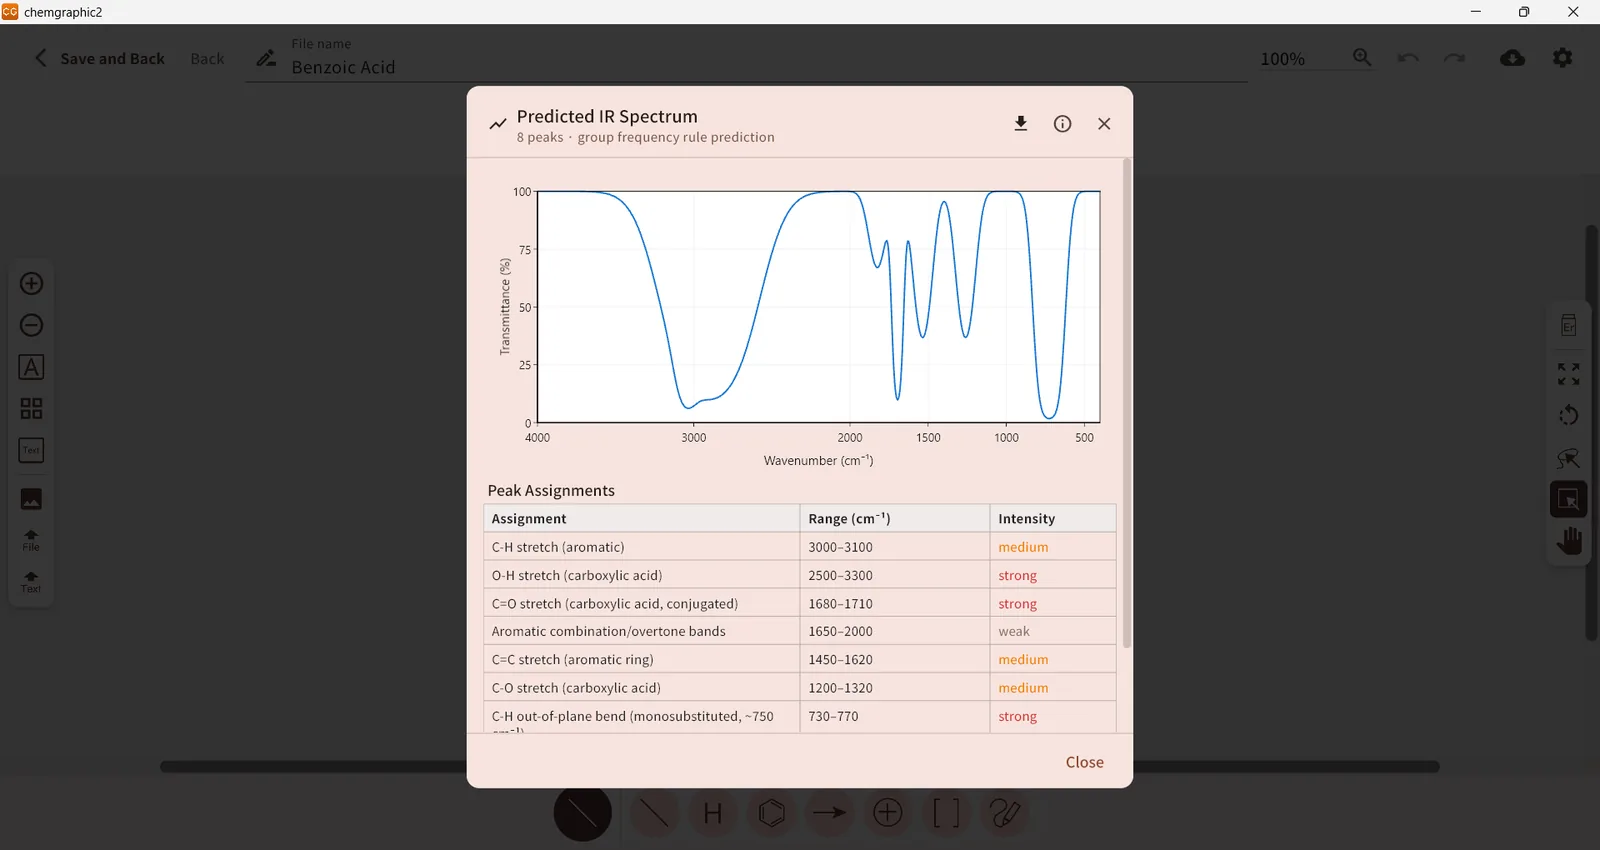Click the zoom in plus icon in left sidebar
Image resolution: width=1600 pixels, height=850 pixels.
[31, 284]
